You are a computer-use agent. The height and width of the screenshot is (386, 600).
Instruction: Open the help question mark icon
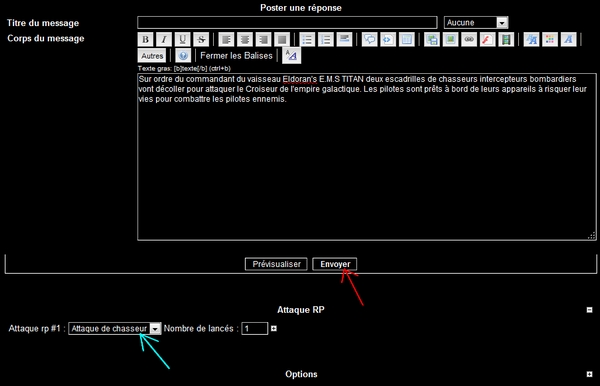(183, 56)
